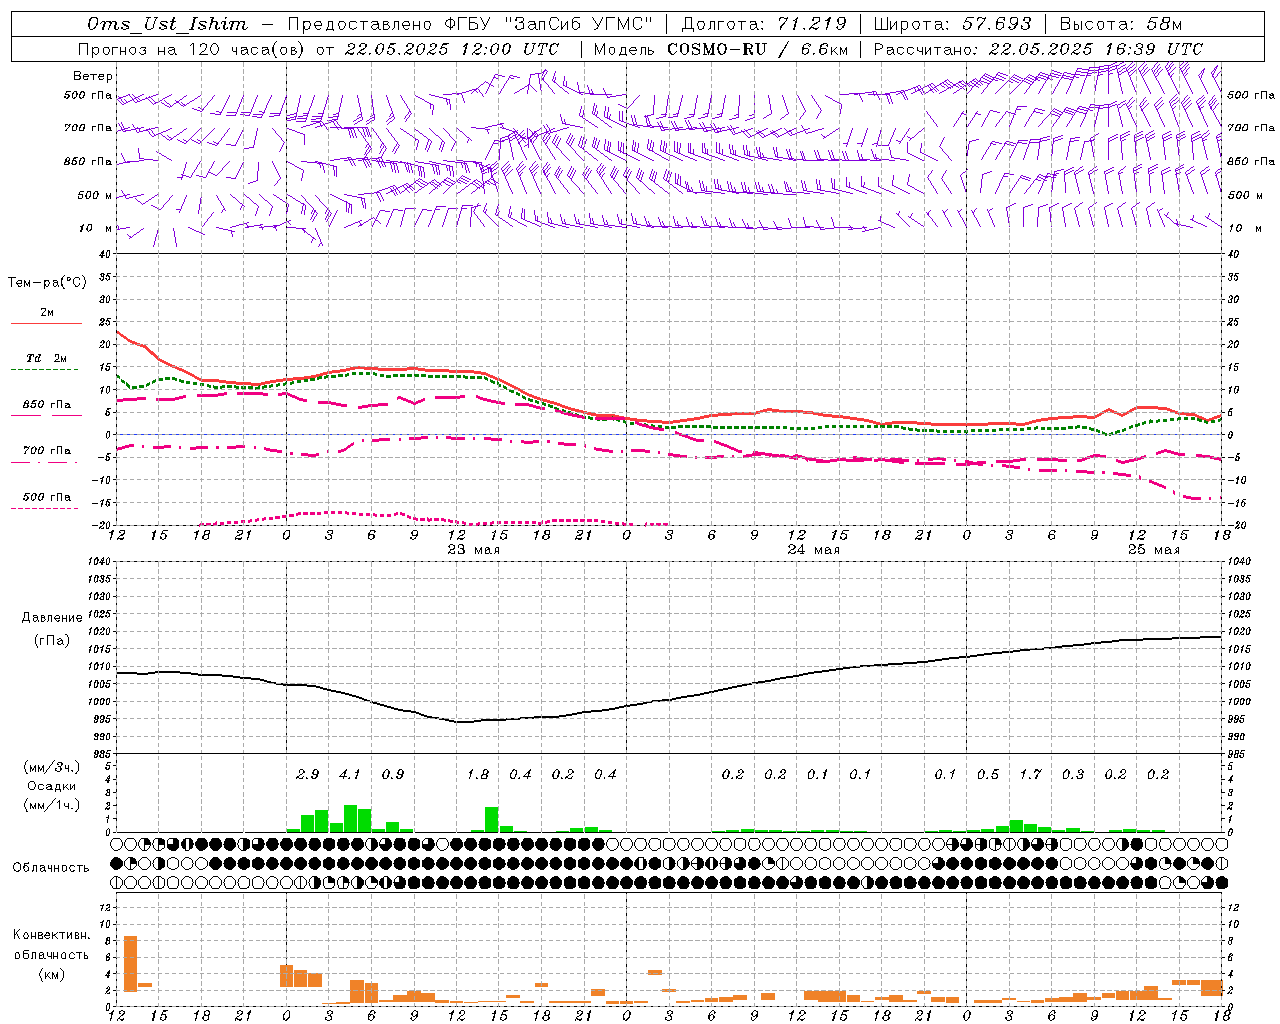
Task: Click the 0.3 three-hour precipitation value
Action: pos(1073,775)
